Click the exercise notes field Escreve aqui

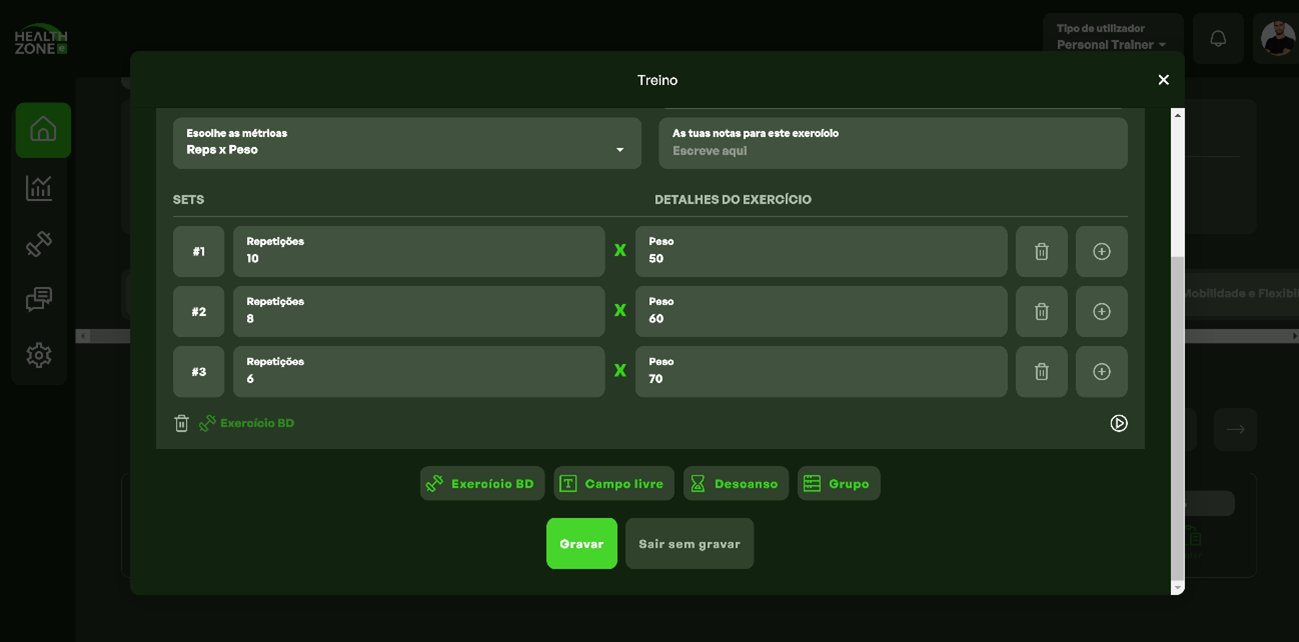point(893,143)
